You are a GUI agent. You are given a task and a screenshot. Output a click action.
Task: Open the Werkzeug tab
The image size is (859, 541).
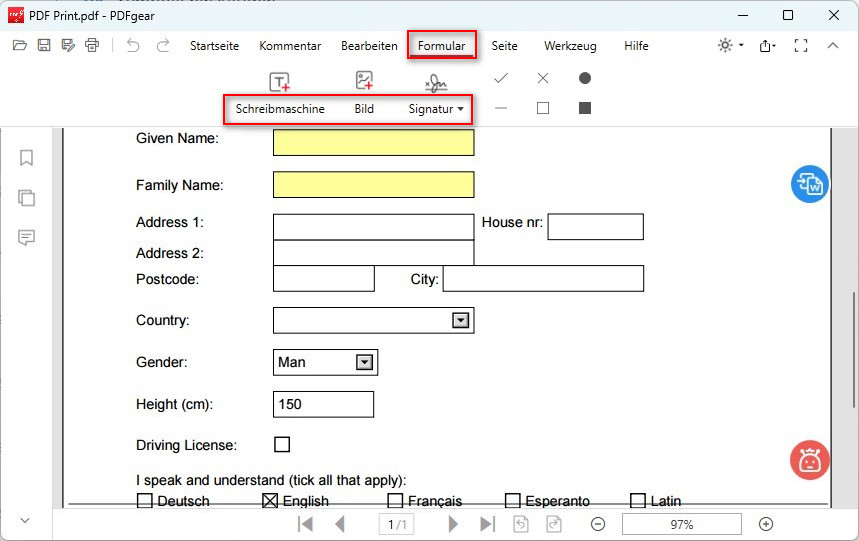pyautogui.click(x=570, y=46)
